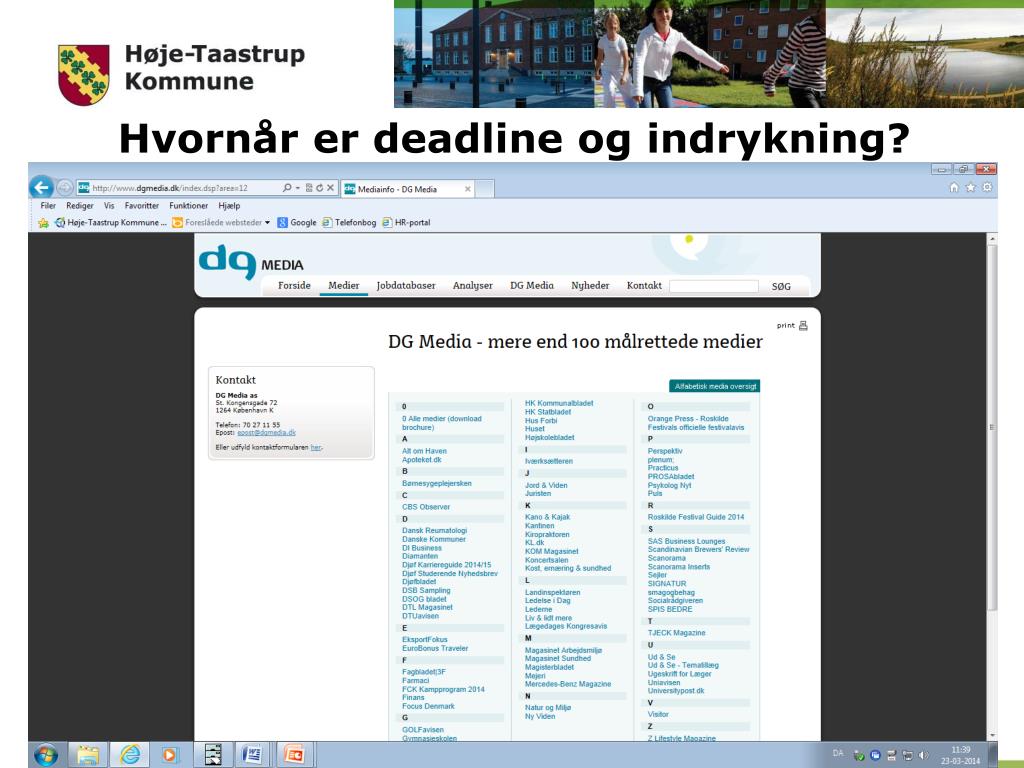Click the PowerPoint taskbar icon

pos(295,755)
